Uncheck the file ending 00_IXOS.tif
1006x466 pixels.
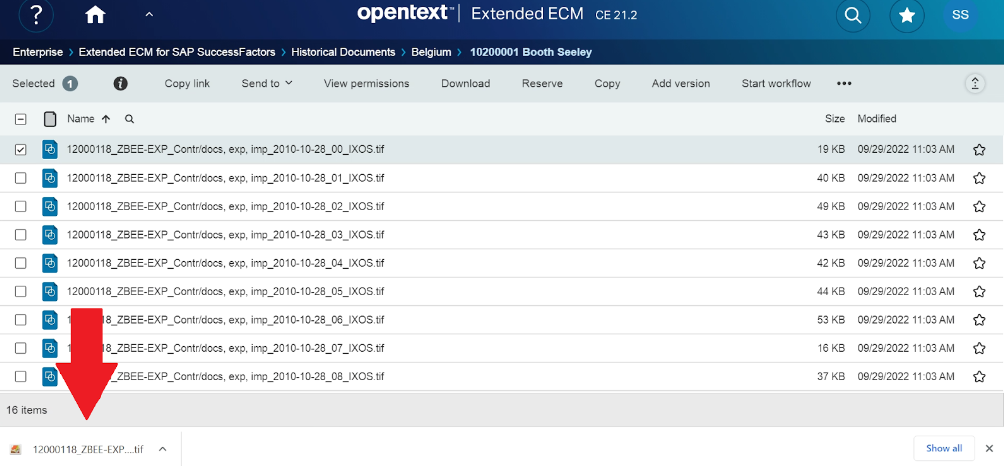pyautogui.click(x=21, y=150)
